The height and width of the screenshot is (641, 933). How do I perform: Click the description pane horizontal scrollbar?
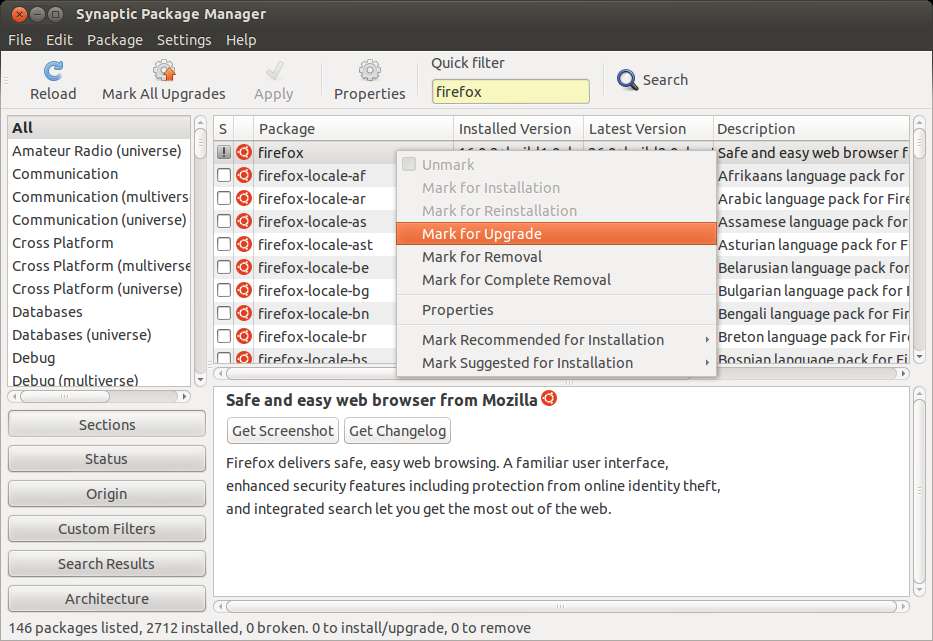pyautogui.click(x=562, y=606)
